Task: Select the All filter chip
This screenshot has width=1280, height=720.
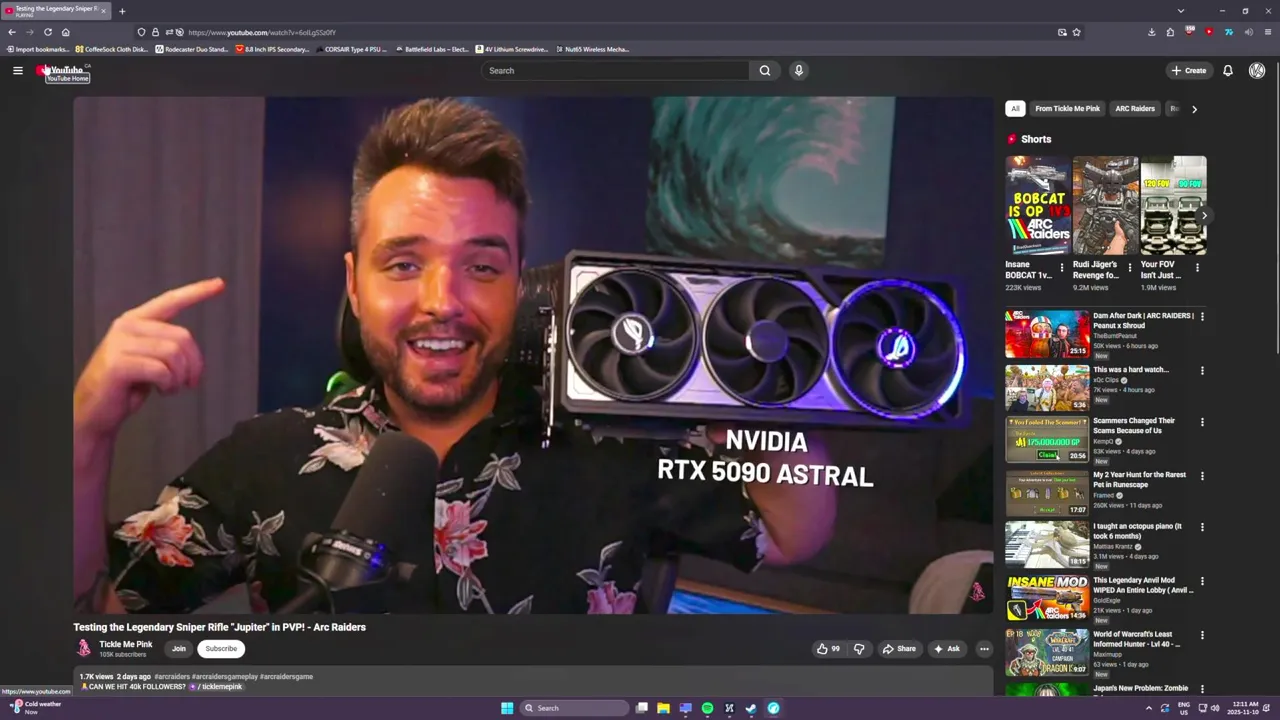Action: click(x=1015, y=108)
